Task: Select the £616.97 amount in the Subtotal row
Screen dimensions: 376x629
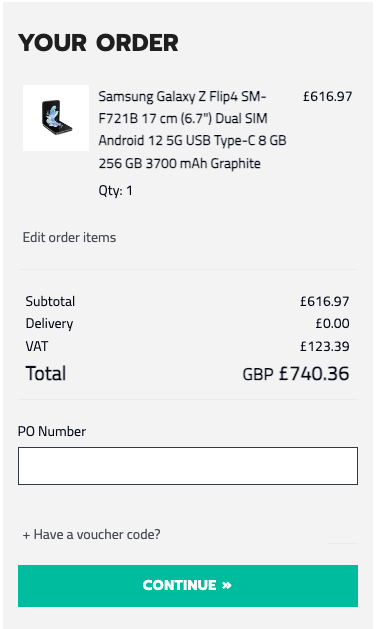Action: point(325,301)
